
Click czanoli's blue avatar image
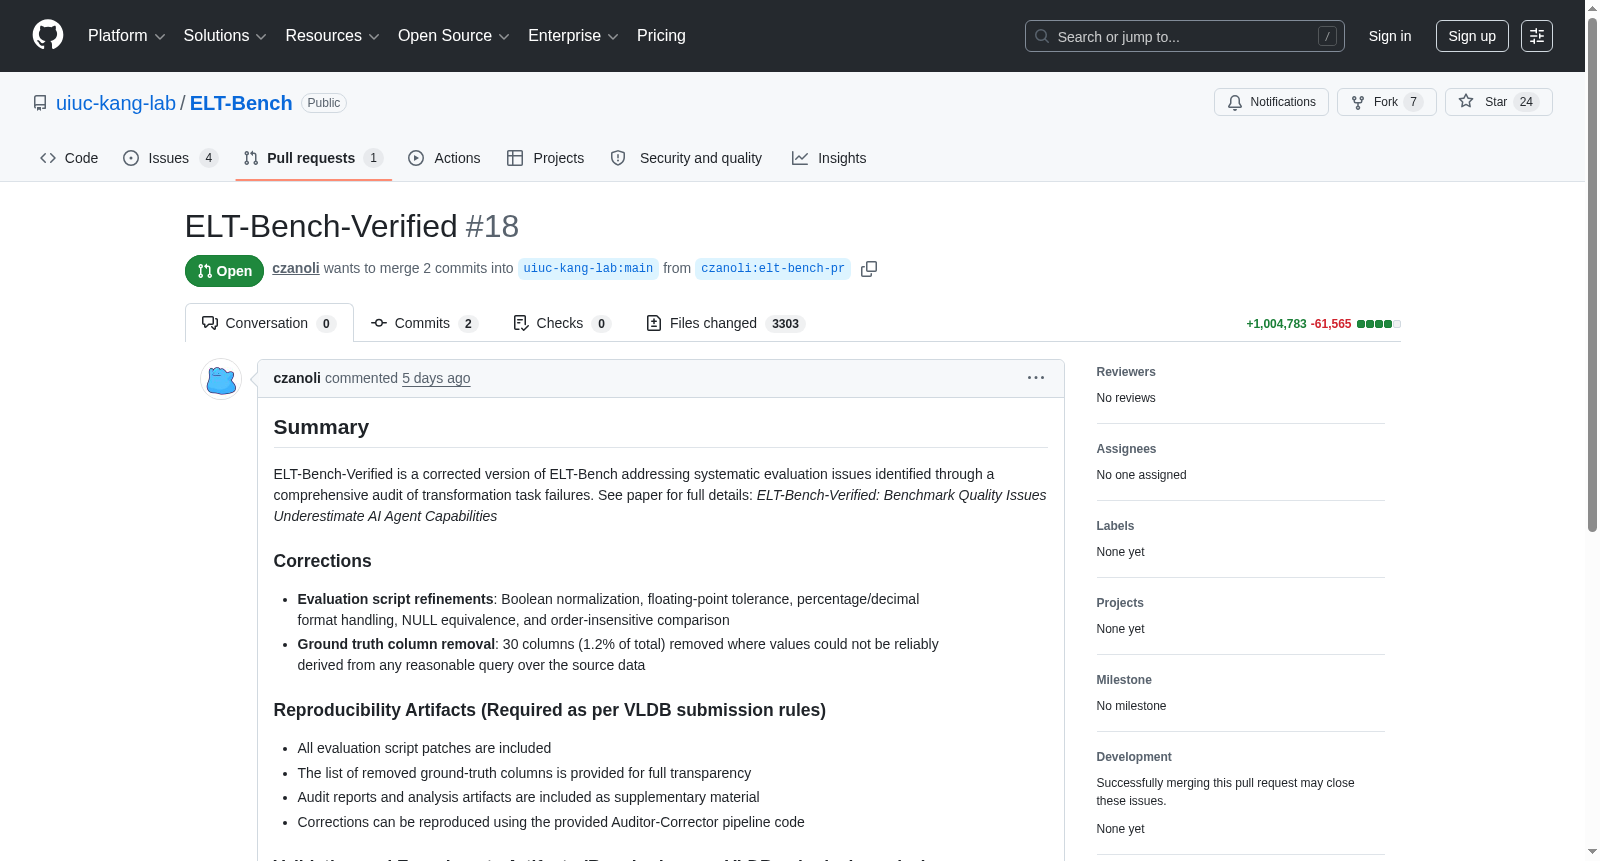point(221,379)
